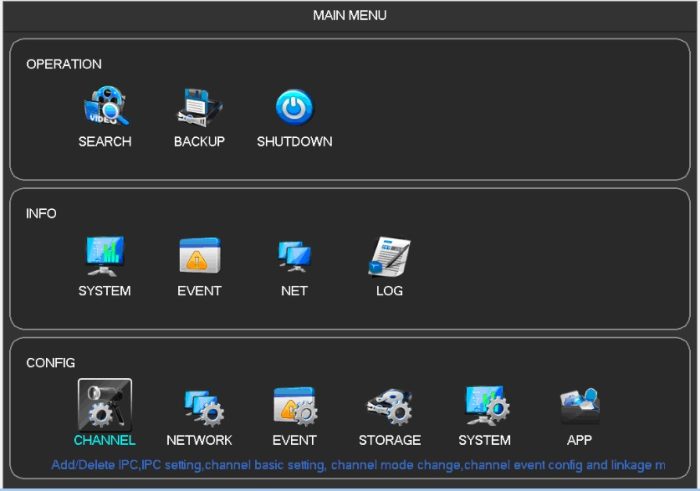Viewport: 700px width, 491px height.
Task: Select the highlighted CHANNEL camera icon
Action: (105, 405)
